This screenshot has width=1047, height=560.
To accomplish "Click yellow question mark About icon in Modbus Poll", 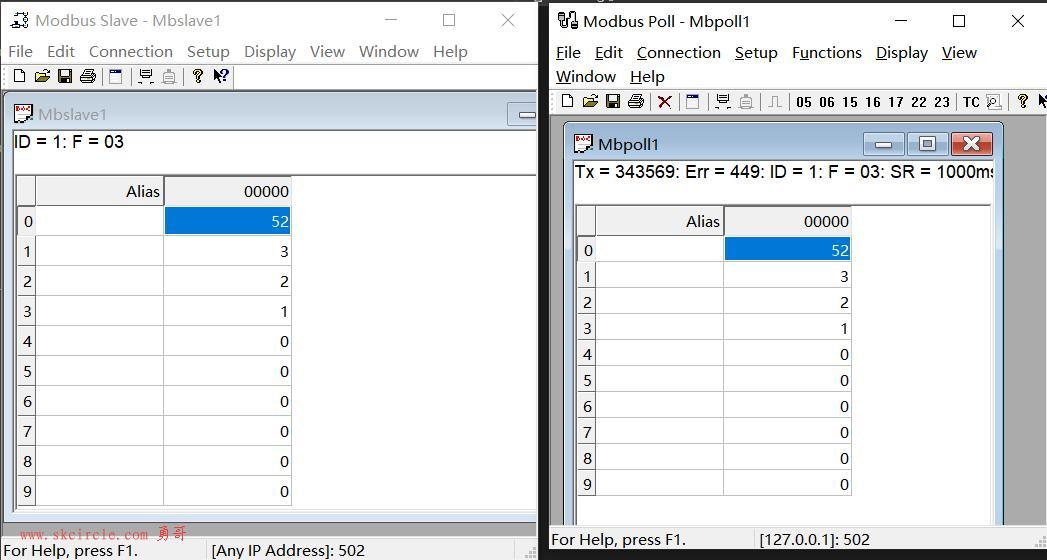I will click(1022, 101).
